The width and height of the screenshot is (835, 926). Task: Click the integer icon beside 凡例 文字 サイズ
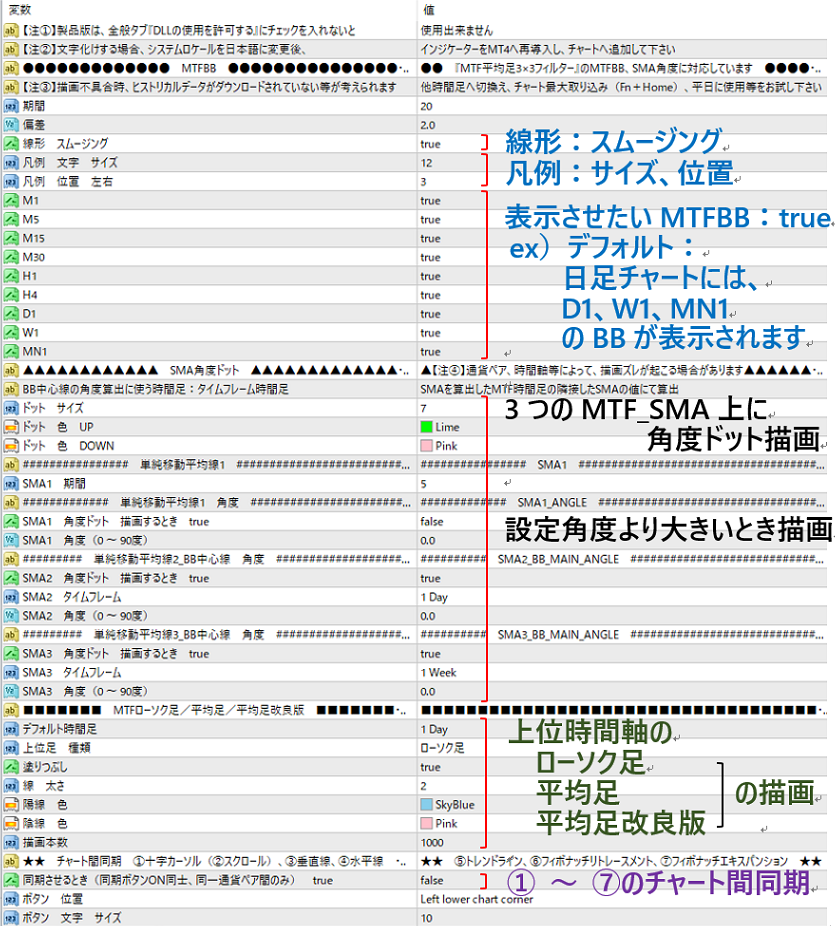[x=11, y=162]
